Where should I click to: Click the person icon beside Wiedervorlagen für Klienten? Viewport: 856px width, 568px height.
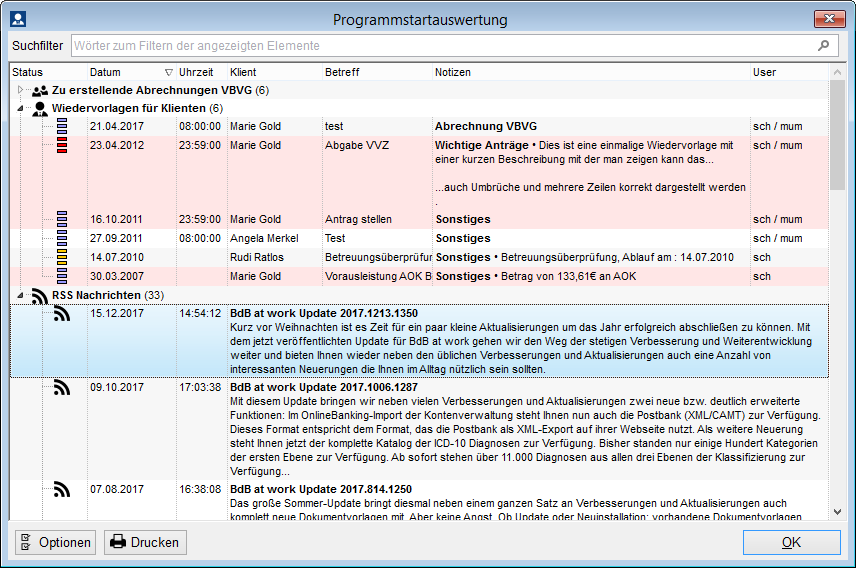click(40, 109)
